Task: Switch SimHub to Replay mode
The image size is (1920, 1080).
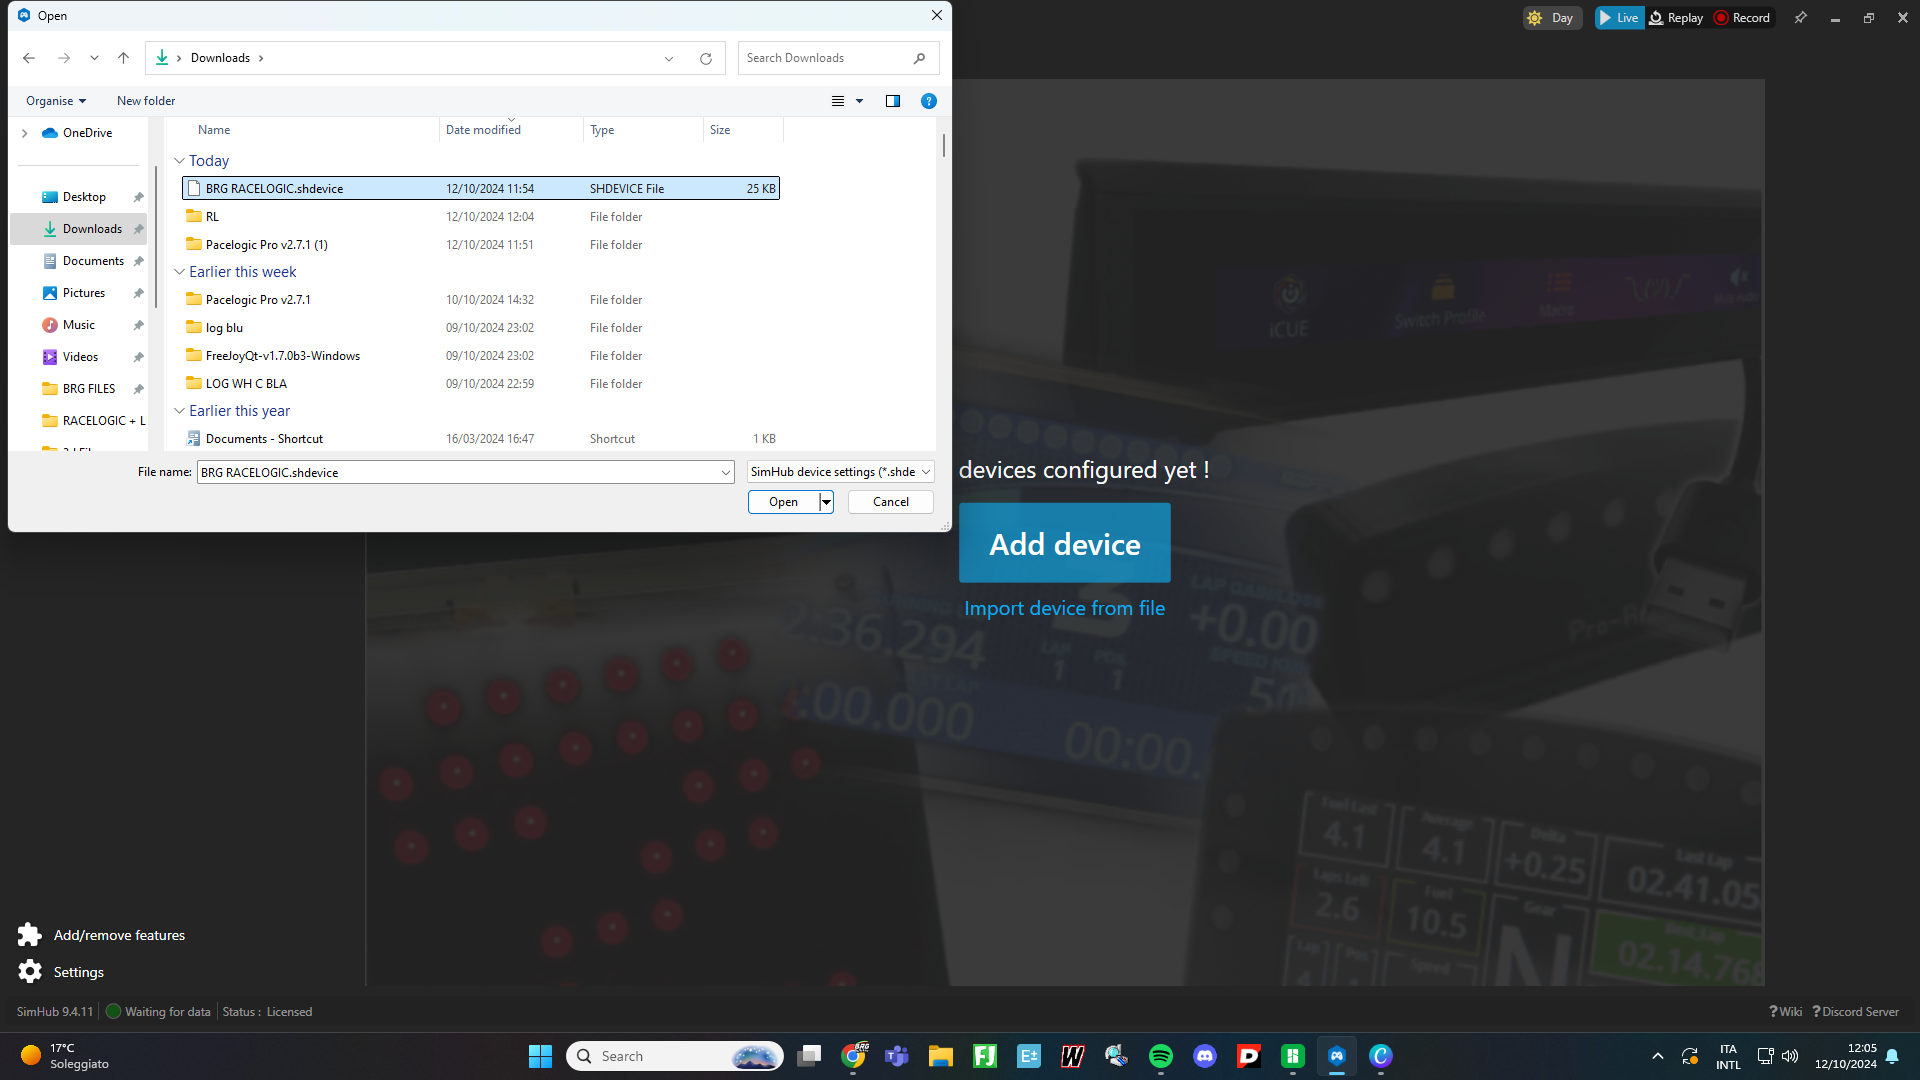Action: point(1676,18)
